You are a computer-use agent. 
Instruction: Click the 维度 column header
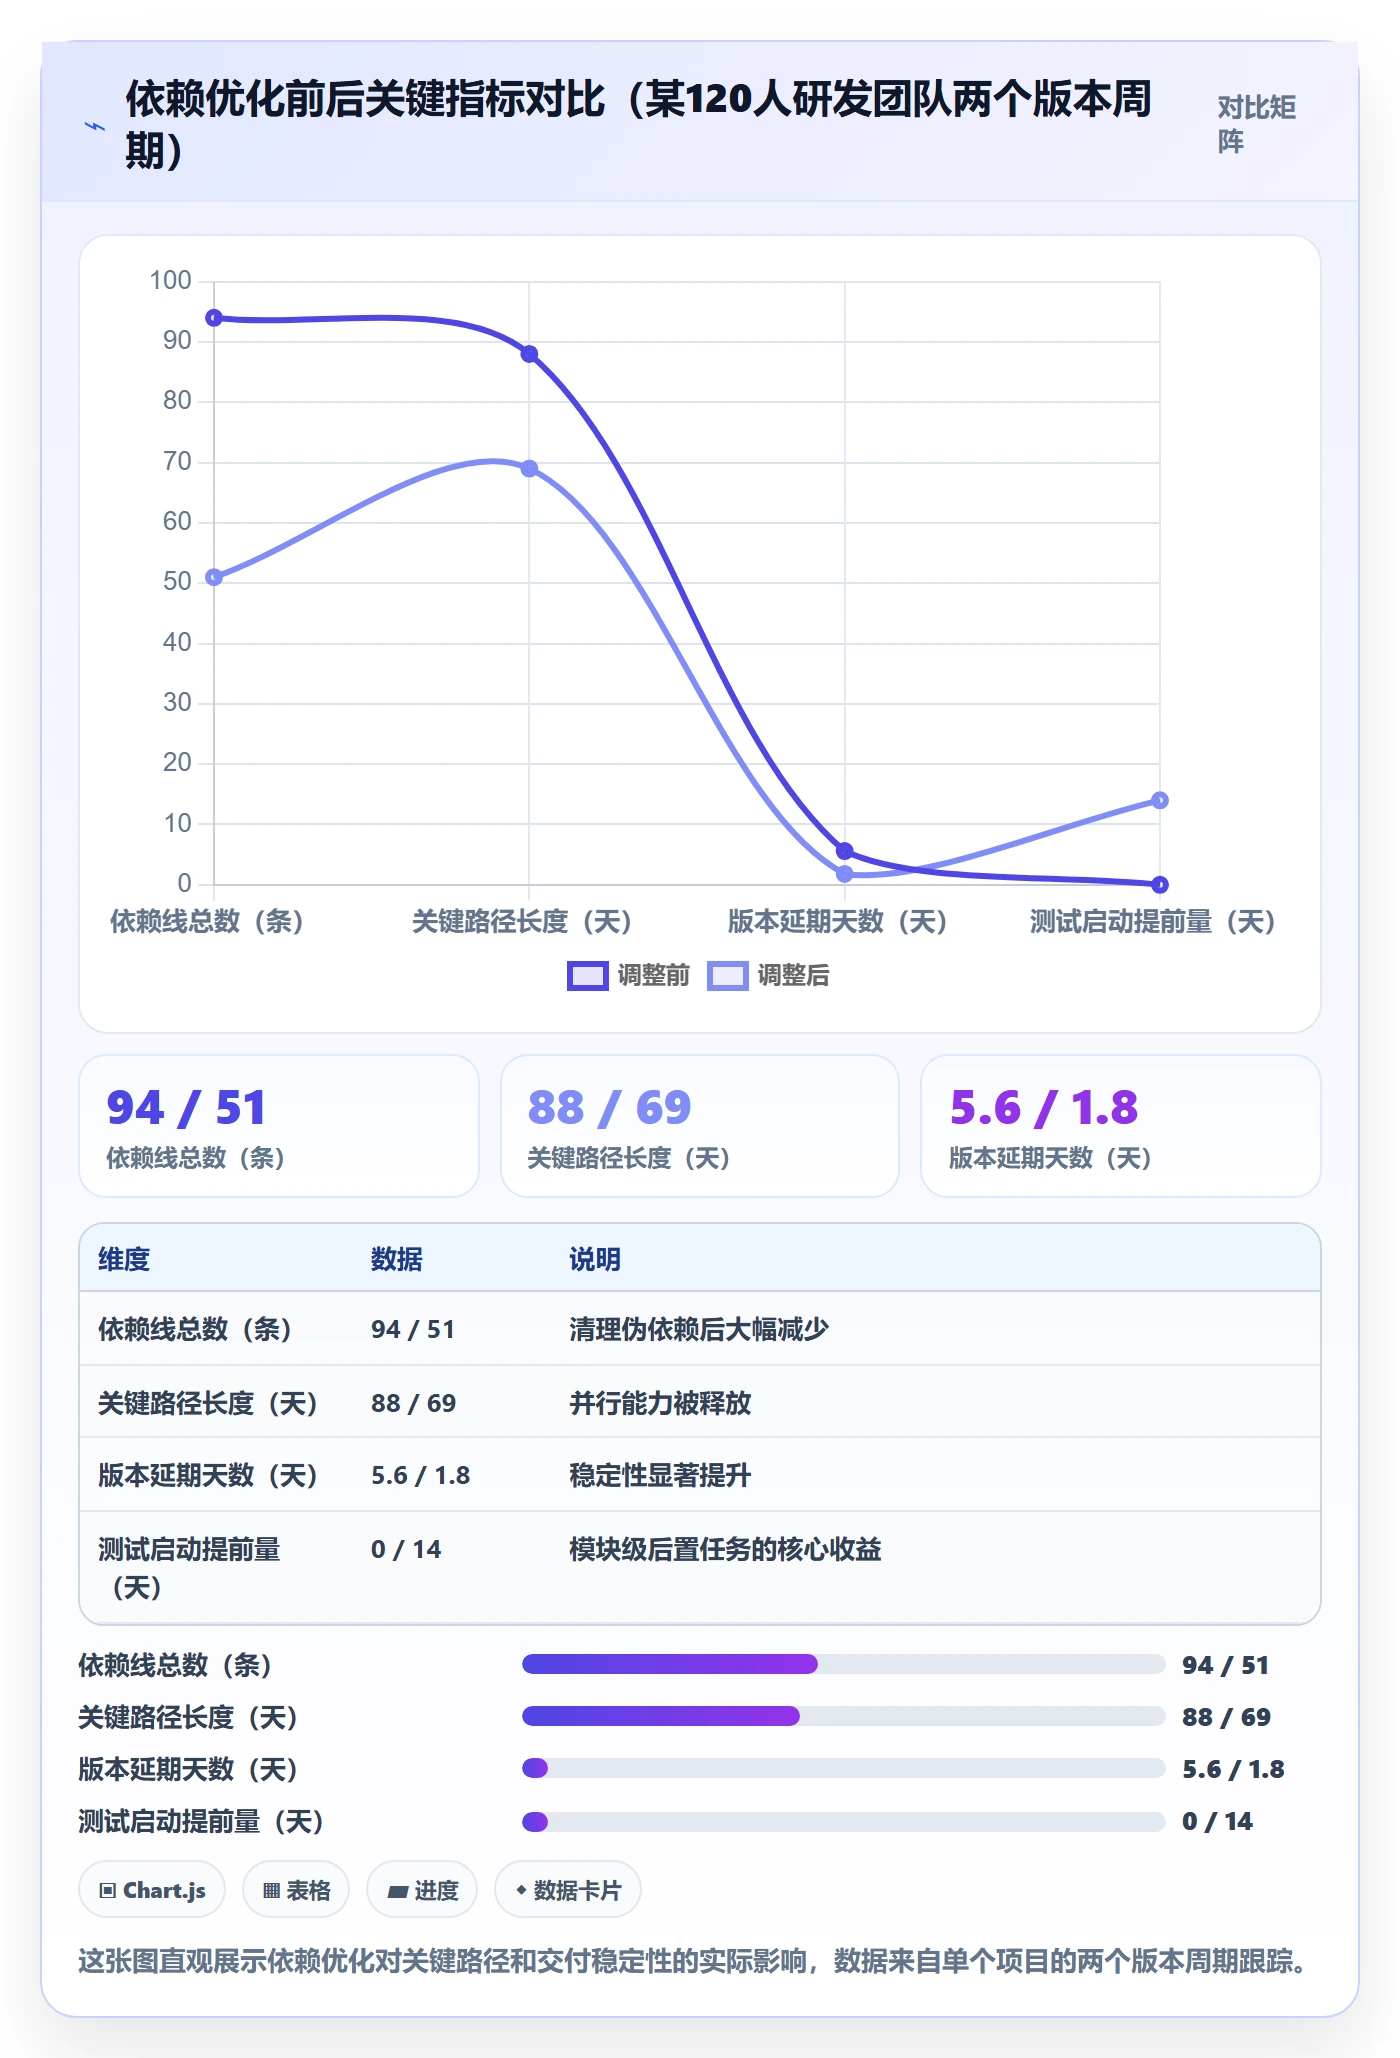pos(124,1259)
